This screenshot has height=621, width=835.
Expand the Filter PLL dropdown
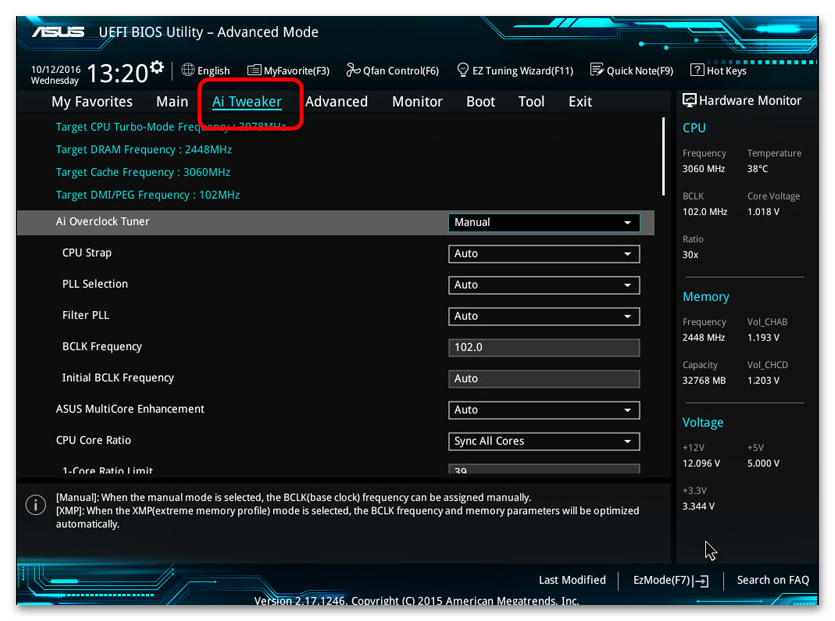pos(544,316)
